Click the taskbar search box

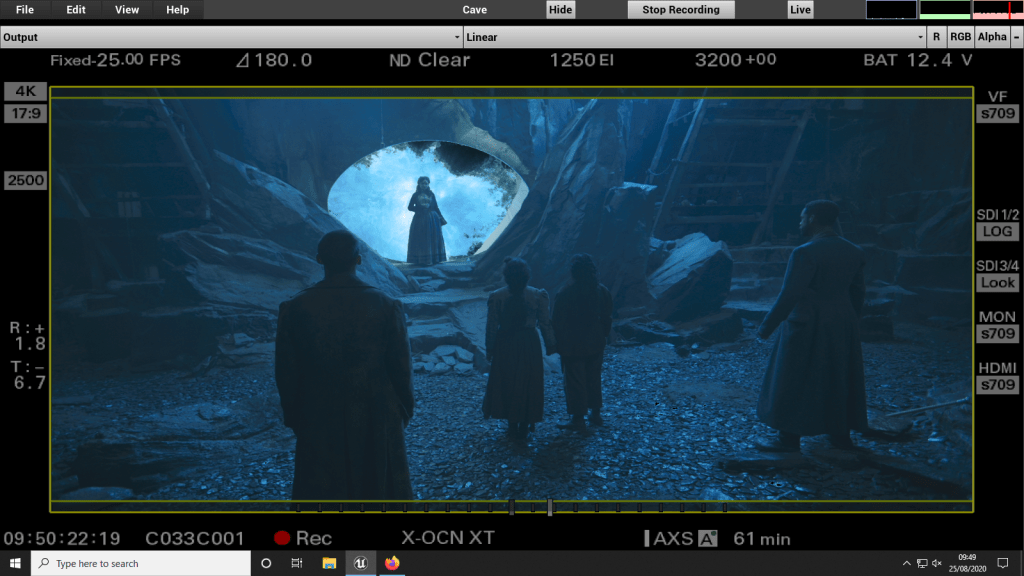[x=140, y=563]
